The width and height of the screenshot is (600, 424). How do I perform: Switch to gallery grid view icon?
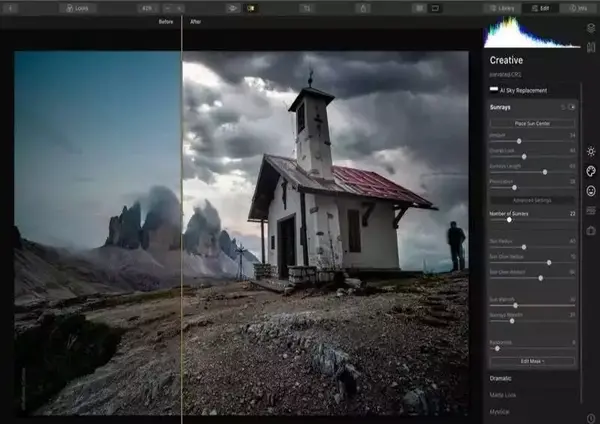pyautogui.click(x=420, y=8)
